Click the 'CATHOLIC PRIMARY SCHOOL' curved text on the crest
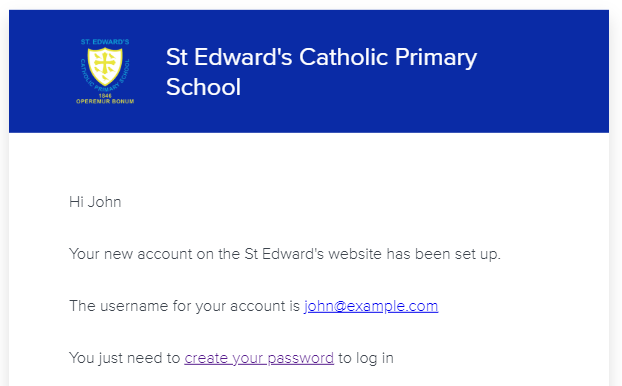Image resolution: width=622 pixels, height=386 pixels. point(105,81)
